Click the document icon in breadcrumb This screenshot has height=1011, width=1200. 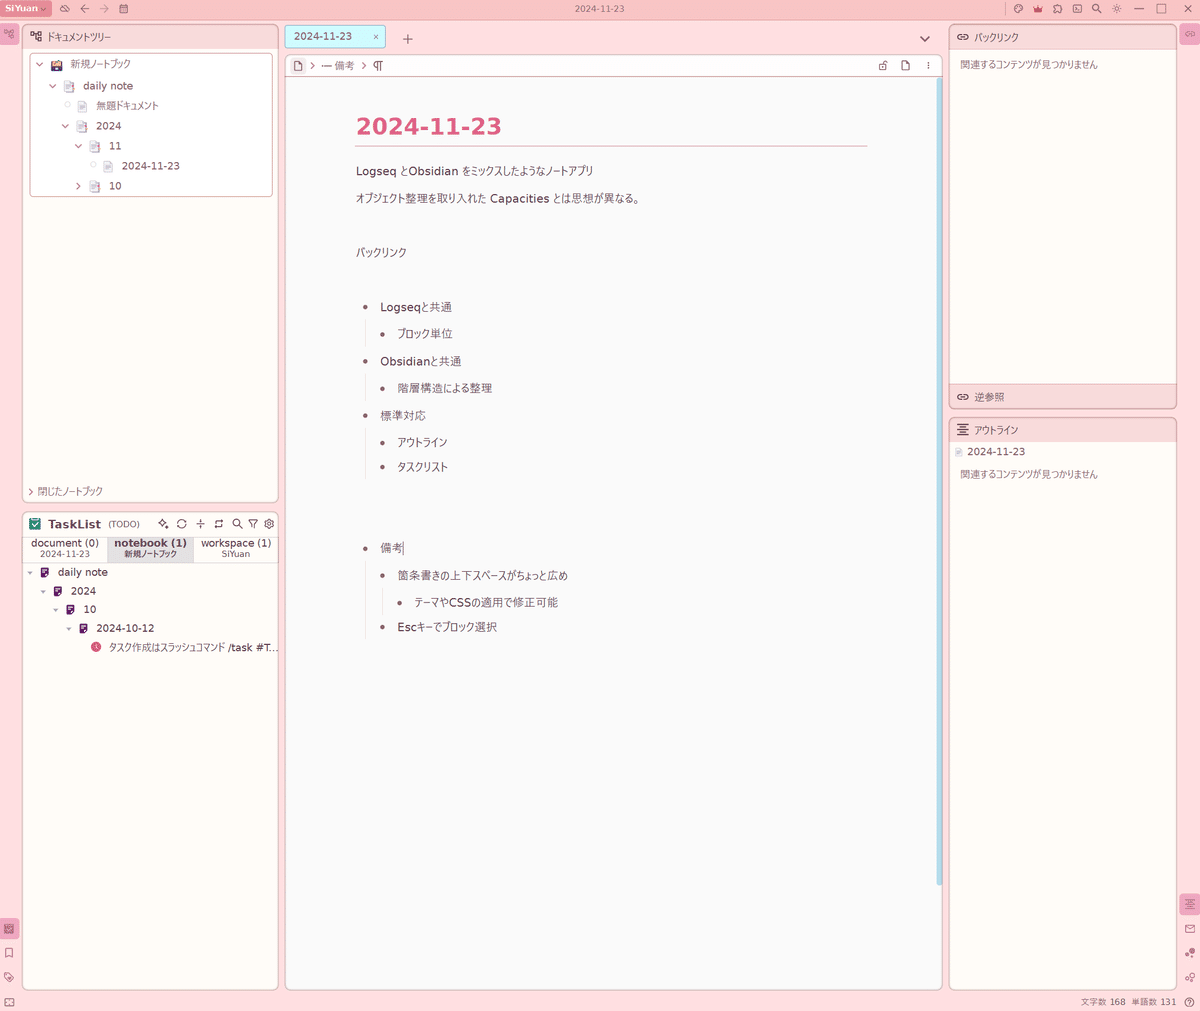click(x=298, y=66)
